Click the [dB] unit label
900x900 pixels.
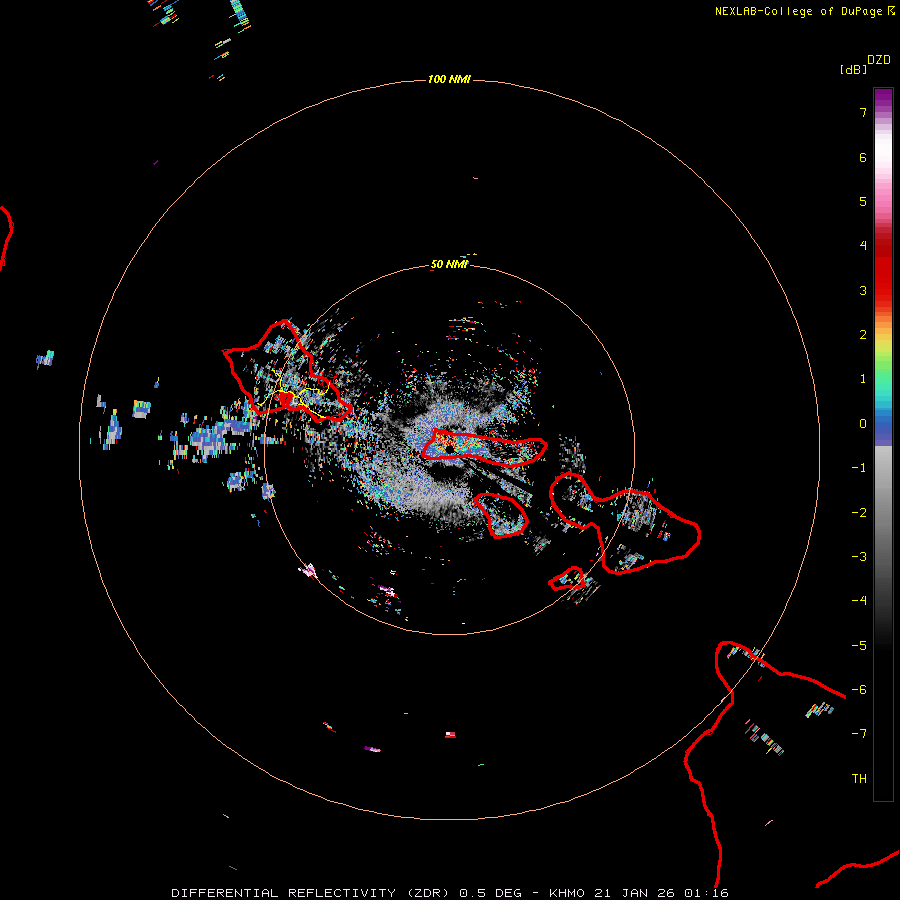(853, 69)
